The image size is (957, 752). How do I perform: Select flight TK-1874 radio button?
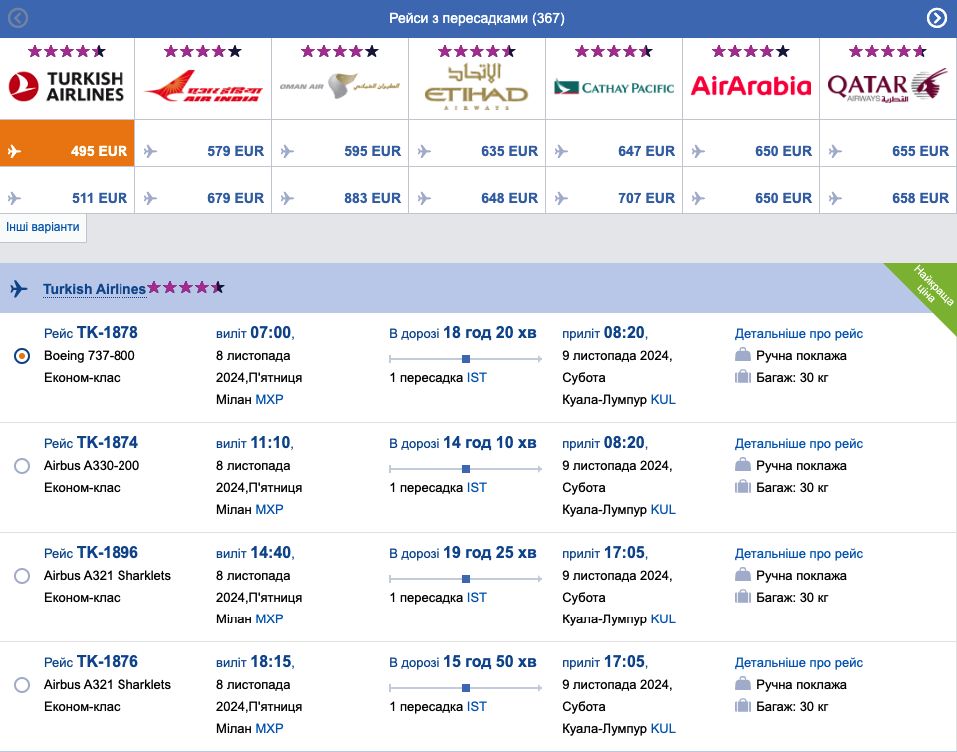(22, 466)
